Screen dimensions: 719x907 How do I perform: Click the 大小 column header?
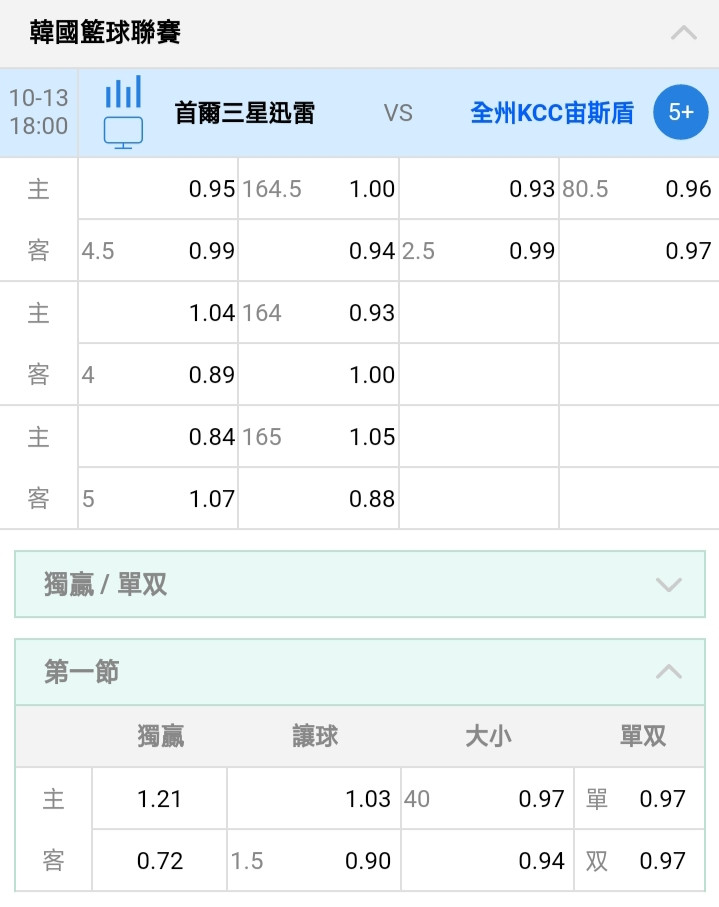pyautogui.click(x=488, y=736)
